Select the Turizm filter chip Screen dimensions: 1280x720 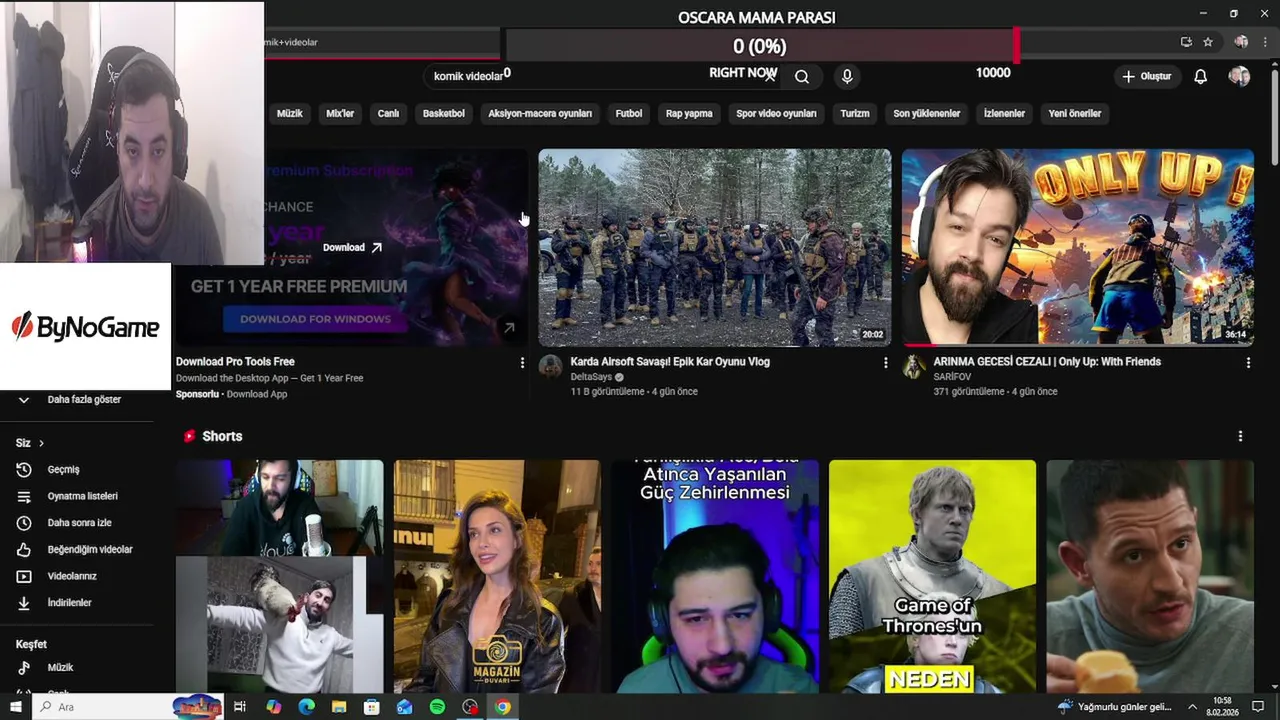855,113
